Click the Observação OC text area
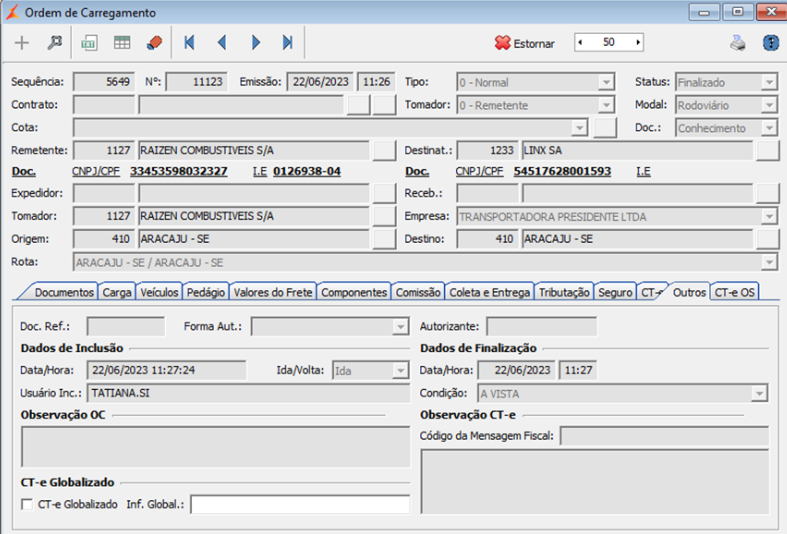This screenshot has width=787, height=534. coord(215,447)
